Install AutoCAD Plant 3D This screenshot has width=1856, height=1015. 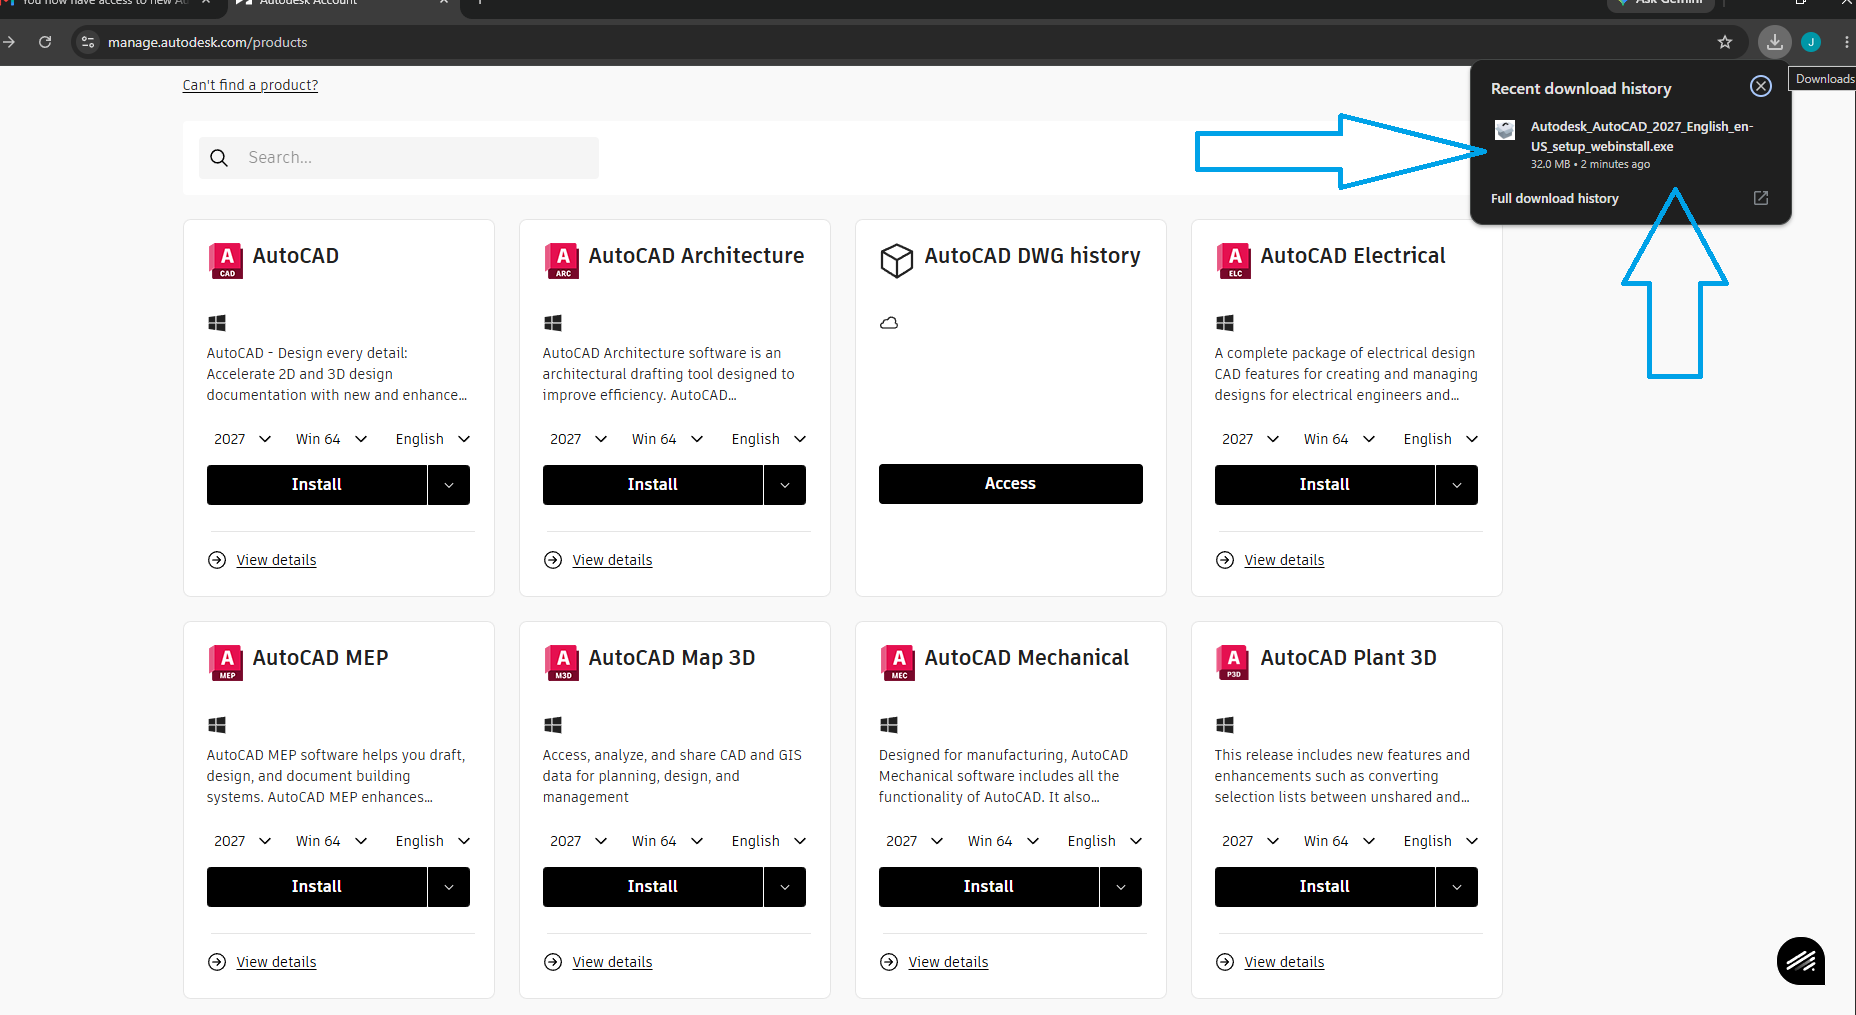[x=1325, y=887]
